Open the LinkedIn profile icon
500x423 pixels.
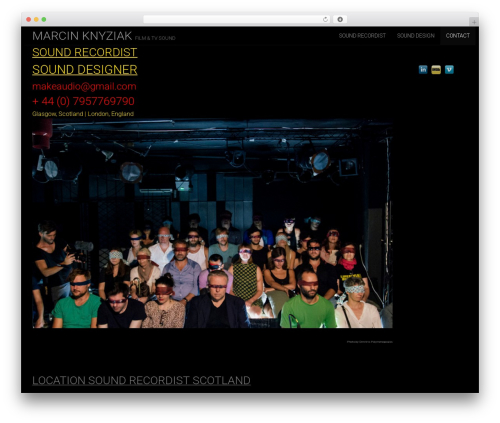423,69
